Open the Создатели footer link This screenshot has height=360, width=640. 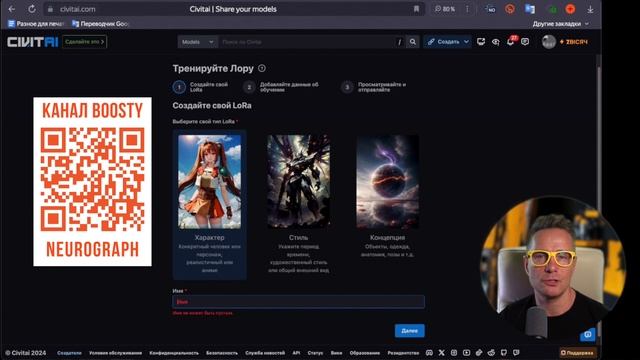tap(69, 353)
